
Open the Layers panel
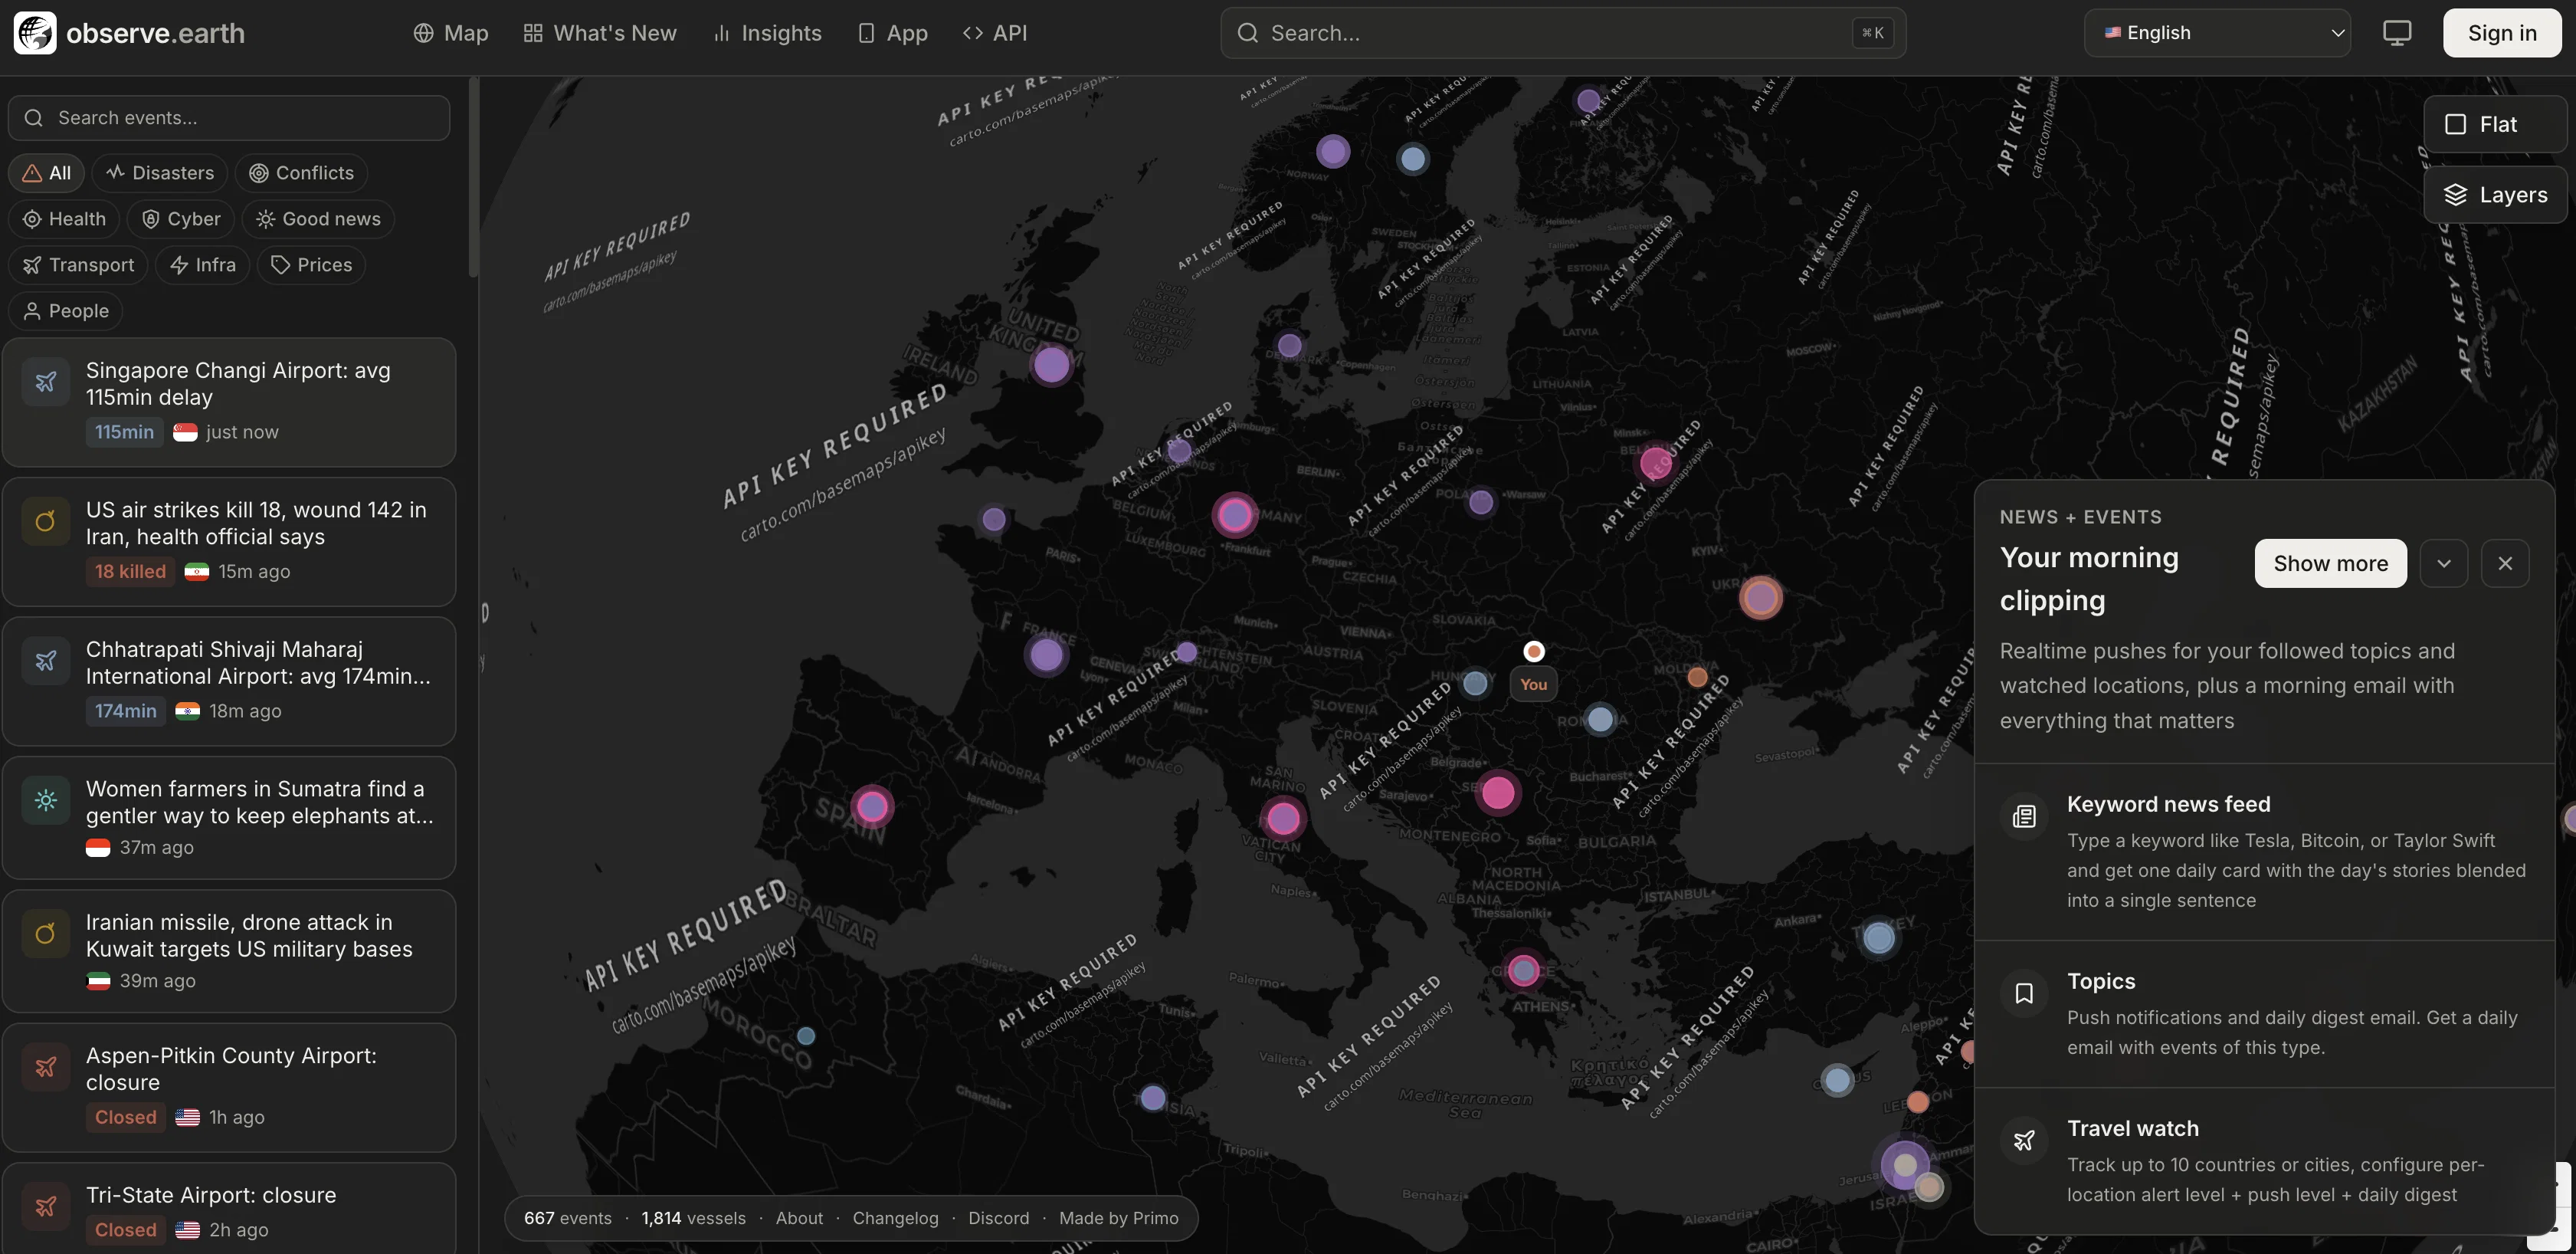[2495, 195]
